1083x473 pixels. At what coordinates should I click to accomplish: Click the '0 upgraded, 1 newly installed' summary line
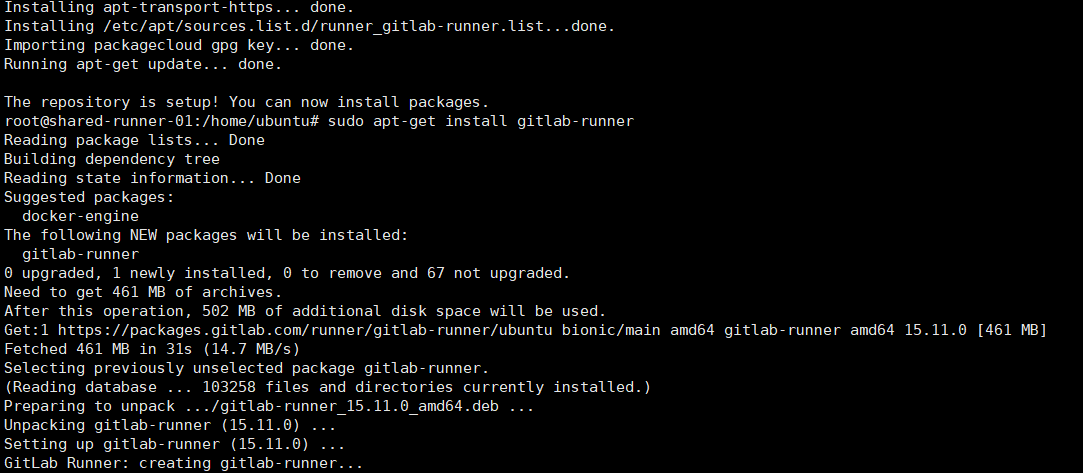click(x=286, y=273)
